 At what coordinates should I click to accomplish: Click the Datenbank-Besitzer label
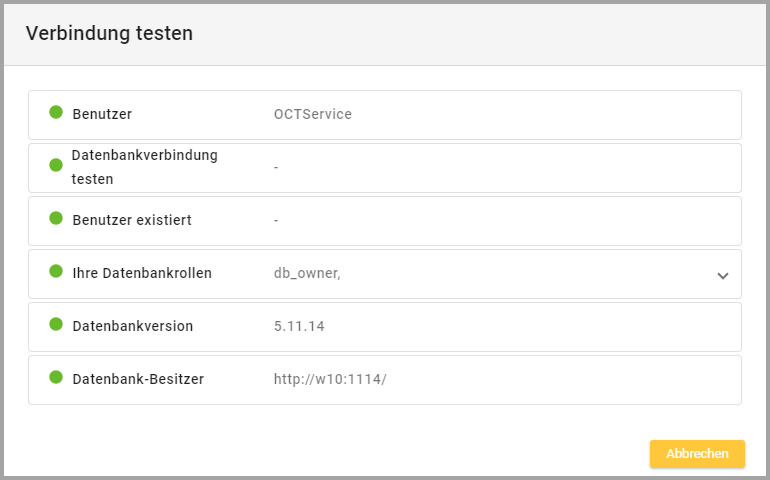138,380
